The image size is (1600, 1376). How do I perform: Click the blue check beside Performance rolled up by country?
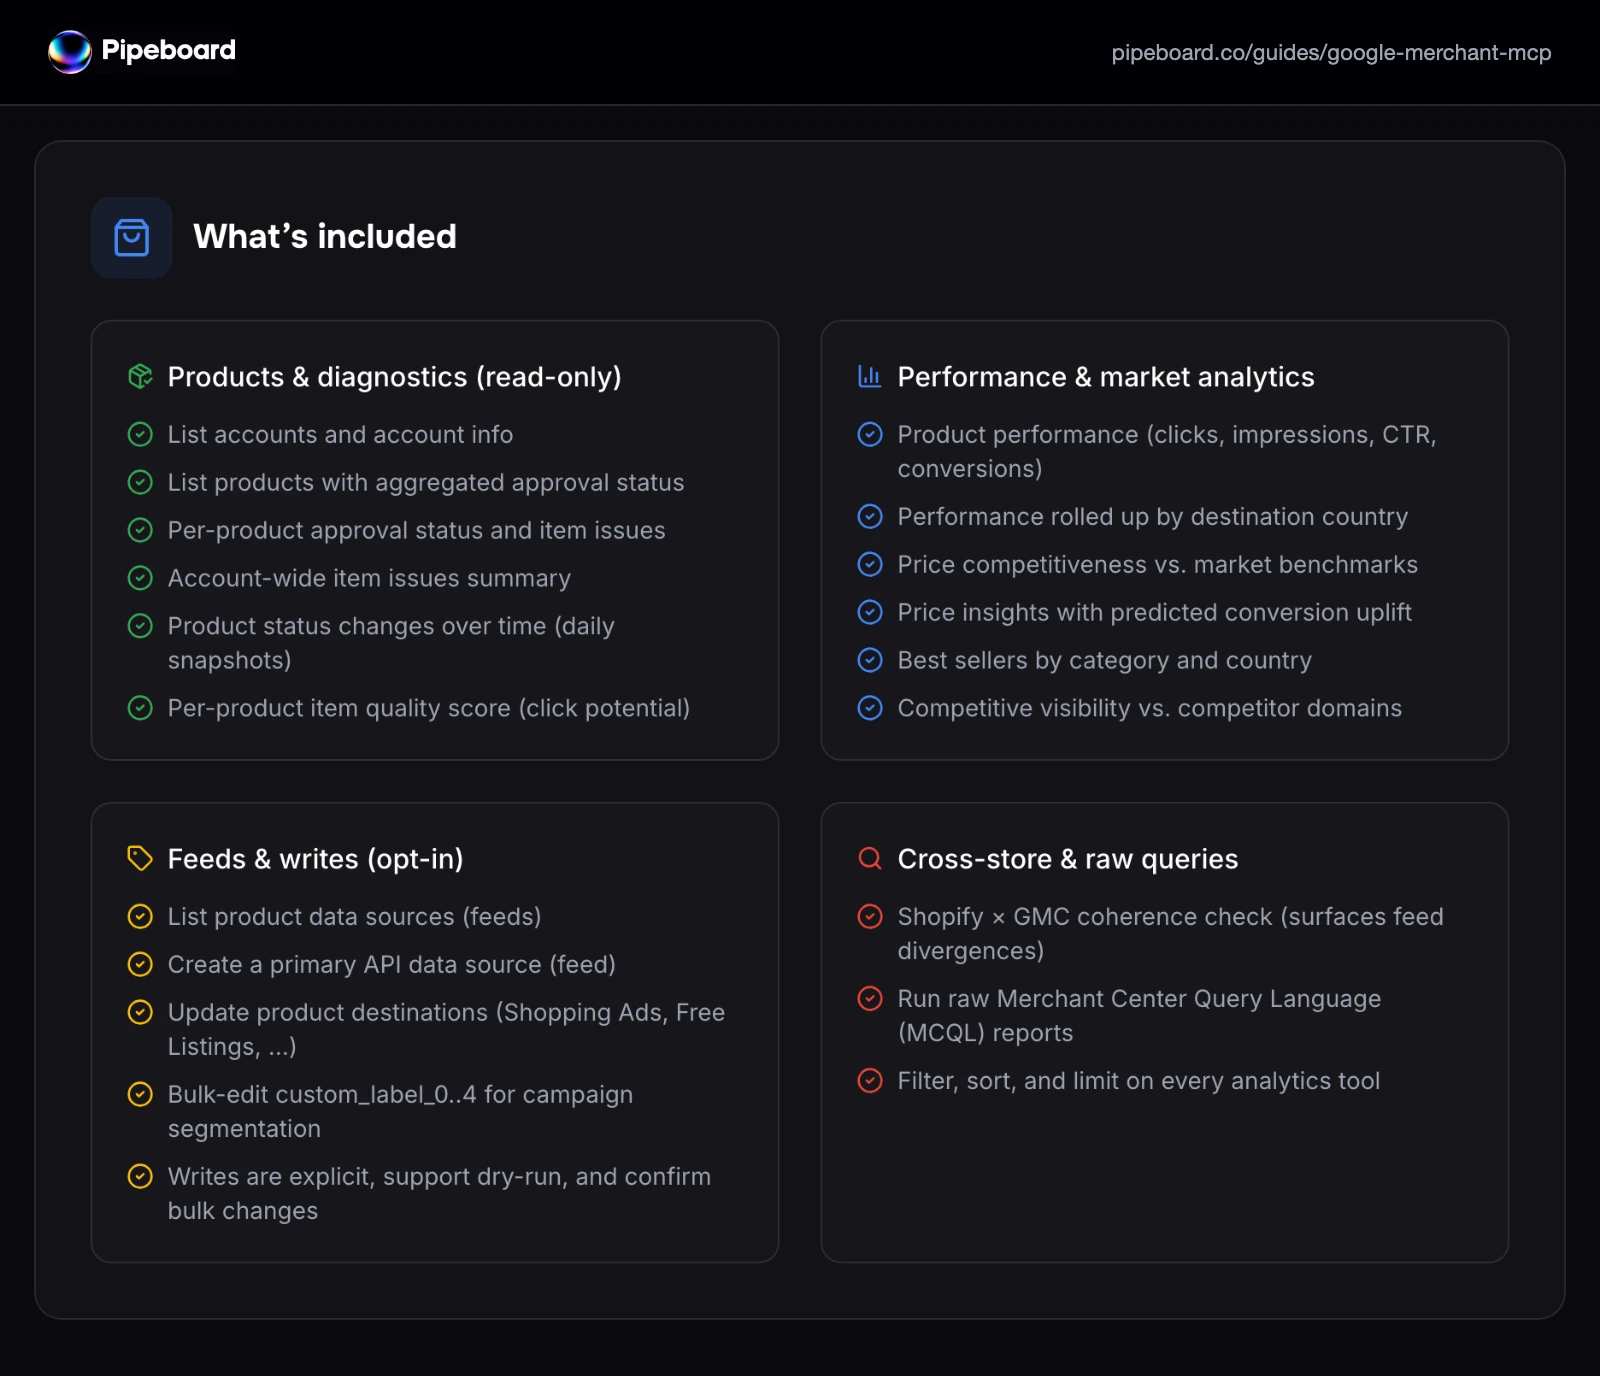coord(871,516)
